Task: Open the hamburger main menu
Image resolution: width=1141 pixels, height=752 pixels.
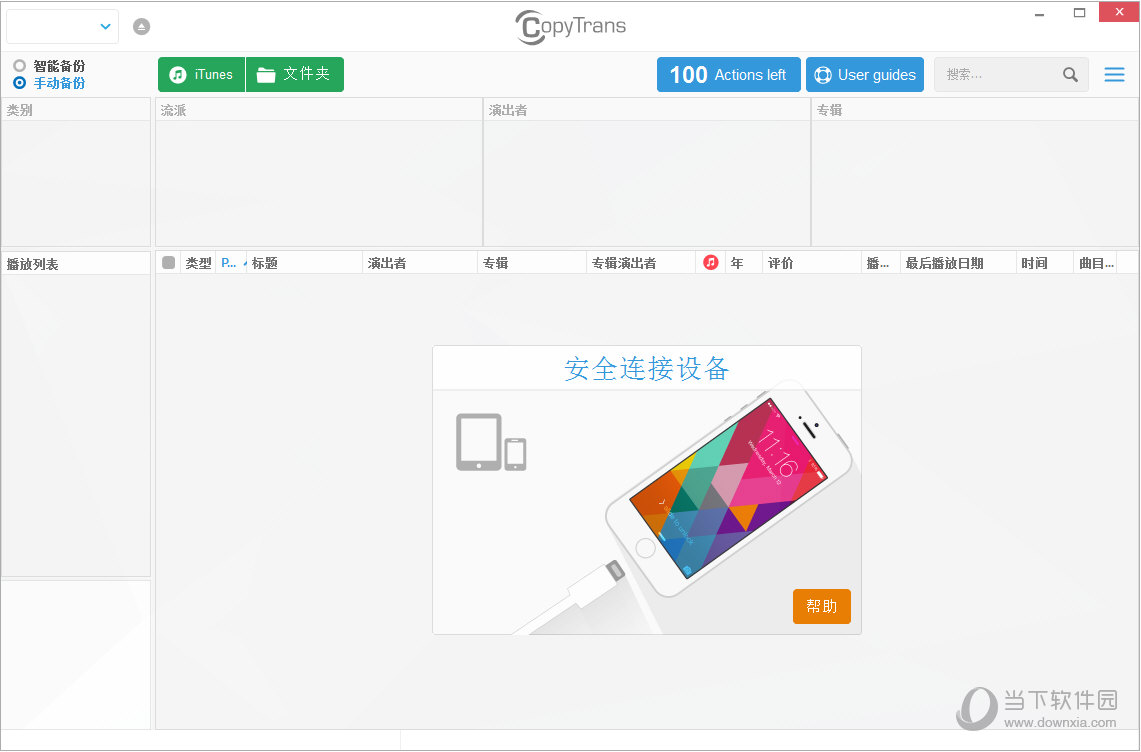Action: coord(1114,74)
